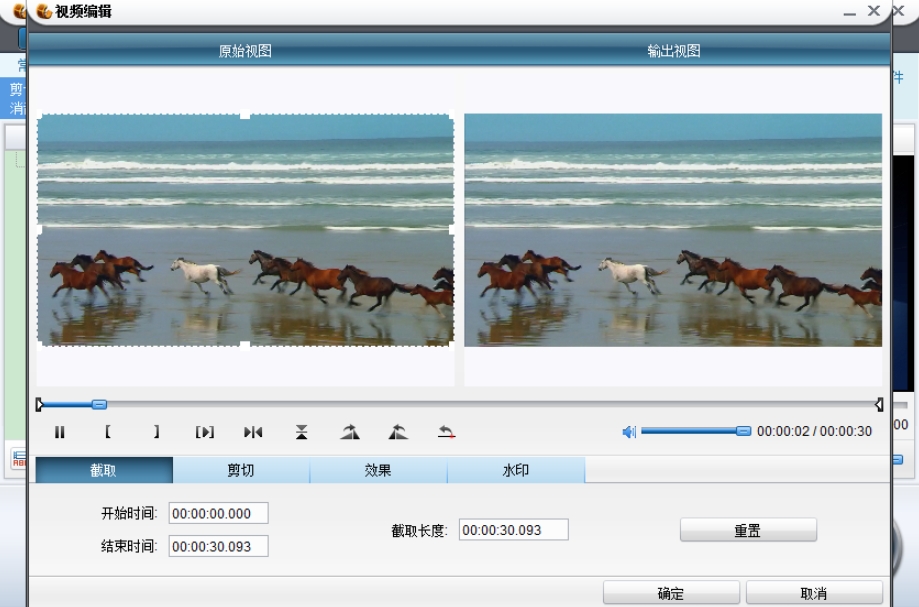The height and width of the screenshot is (607, 919).
Task: Click the 截取长度 input field
Action: pyautogui.click(x=513, y=530)
